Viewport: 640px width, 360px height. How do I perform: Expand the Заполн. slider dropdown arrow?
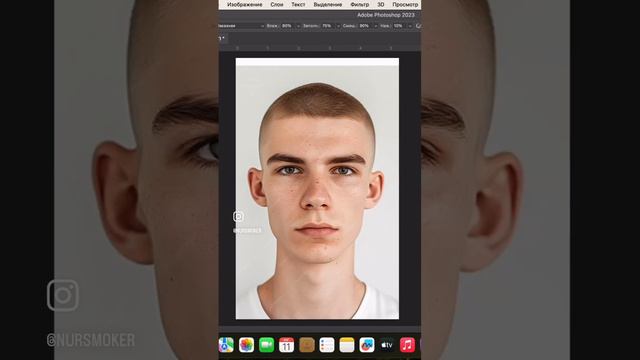(x=338, y=26)
